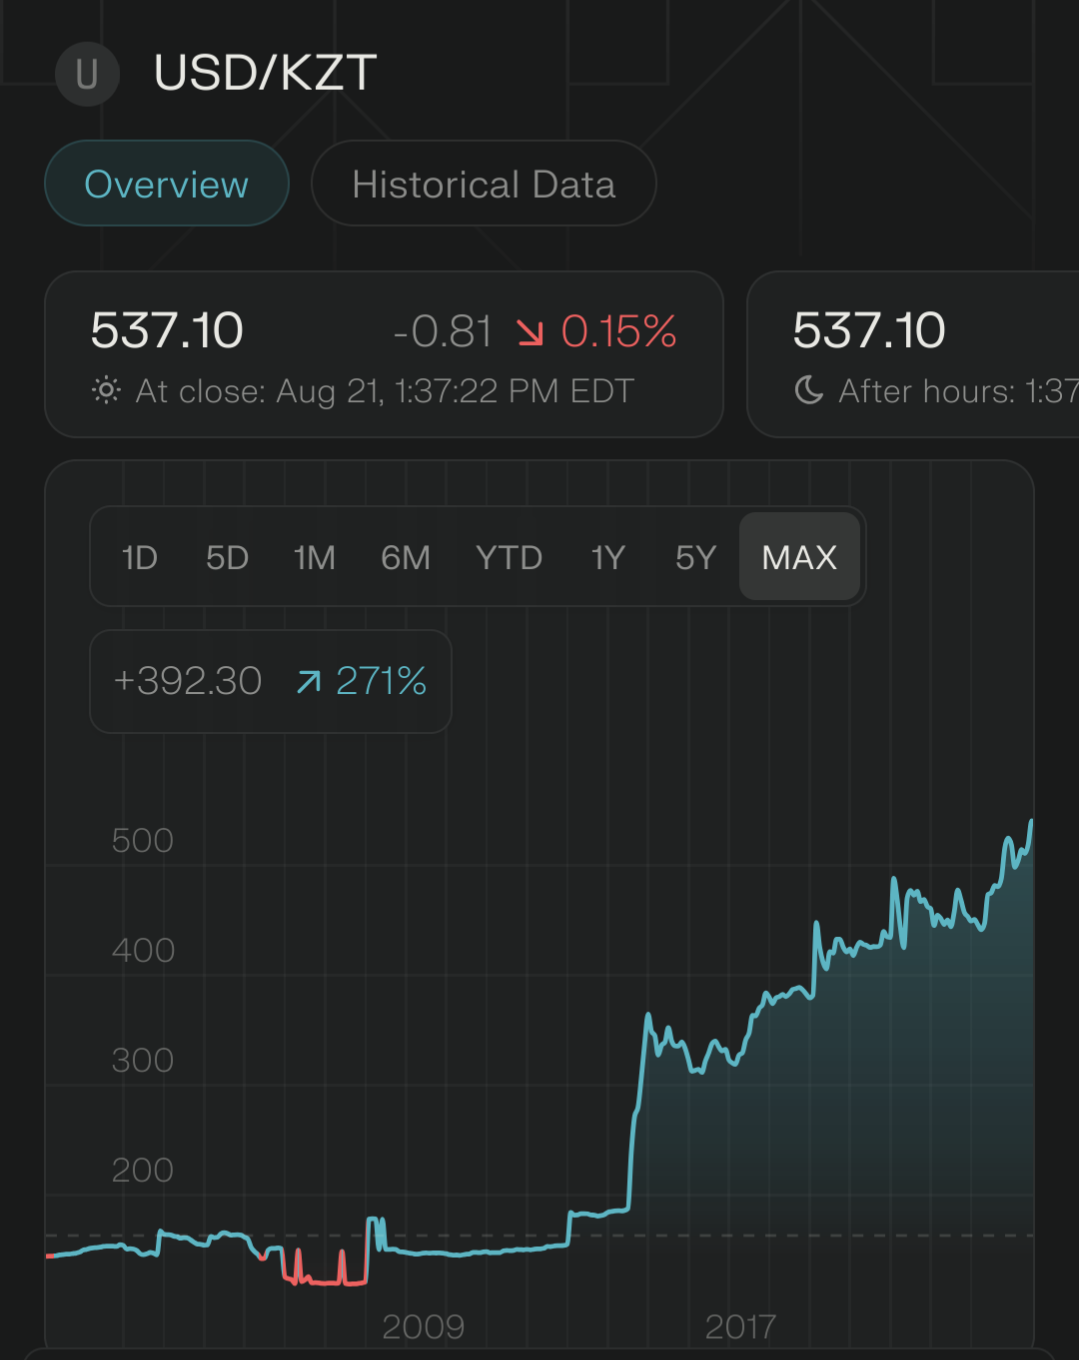The width and height of the screenshot is (1079, 1360).
Task: Click the sun icon beside At close
Action: (106, 390)
